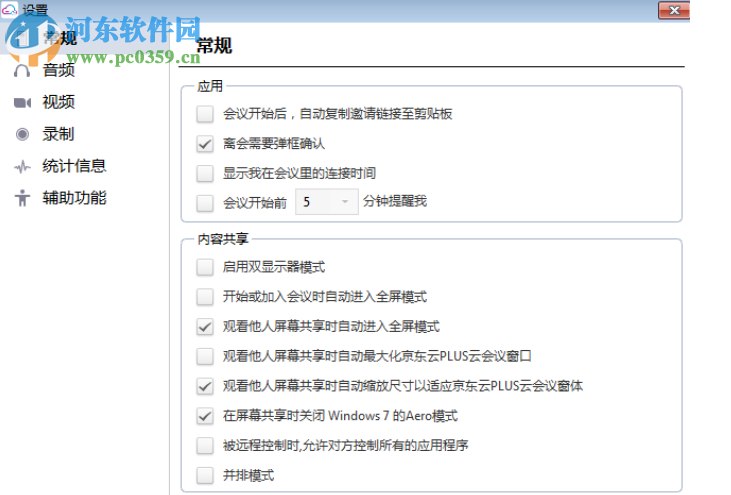Enable 显示我在会议里的连接时间 checkbox
Screen dimensions: 731x495
coord(205,173)
